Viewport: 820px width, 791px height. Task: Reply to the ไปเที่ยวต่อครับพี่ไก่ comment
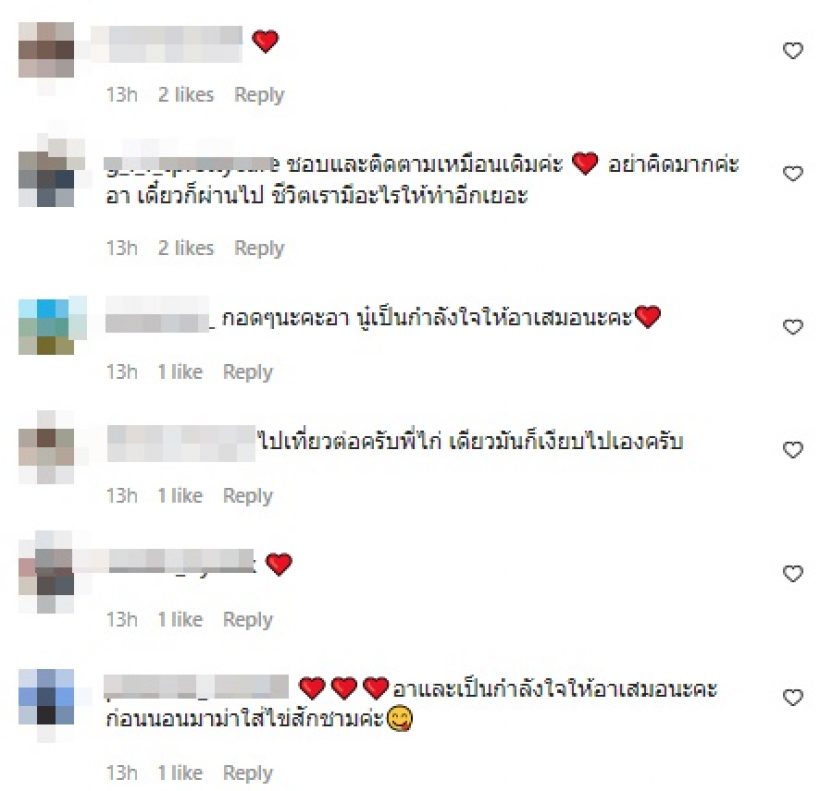pos(248,496)
